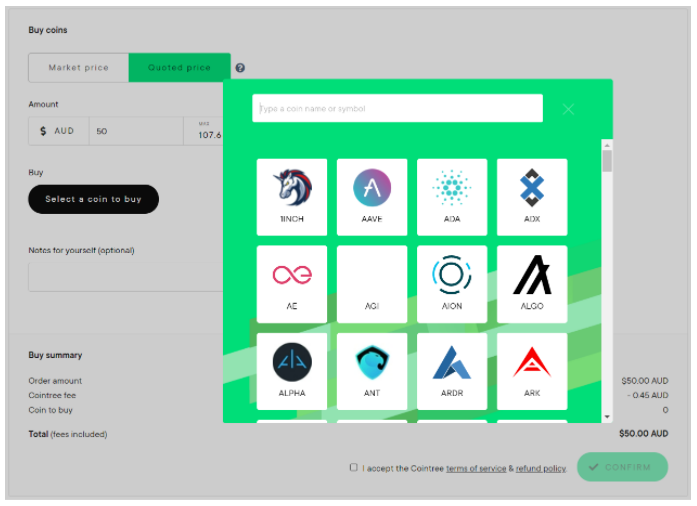
Task: Click the Select a coin to buy button
Action: [x=93, y=199]
